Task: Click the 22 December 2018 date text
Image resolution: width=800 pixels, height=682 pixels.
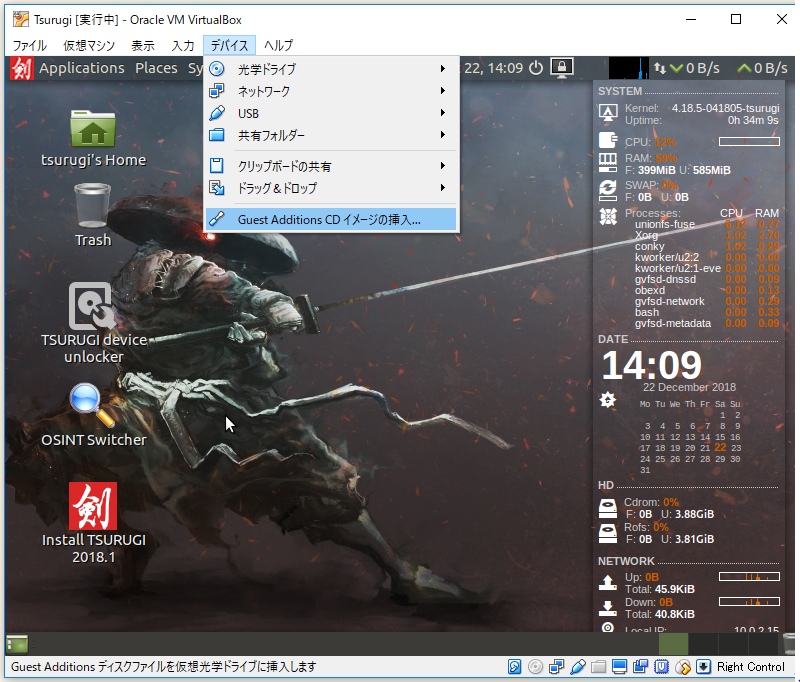Action: (689, 387)
